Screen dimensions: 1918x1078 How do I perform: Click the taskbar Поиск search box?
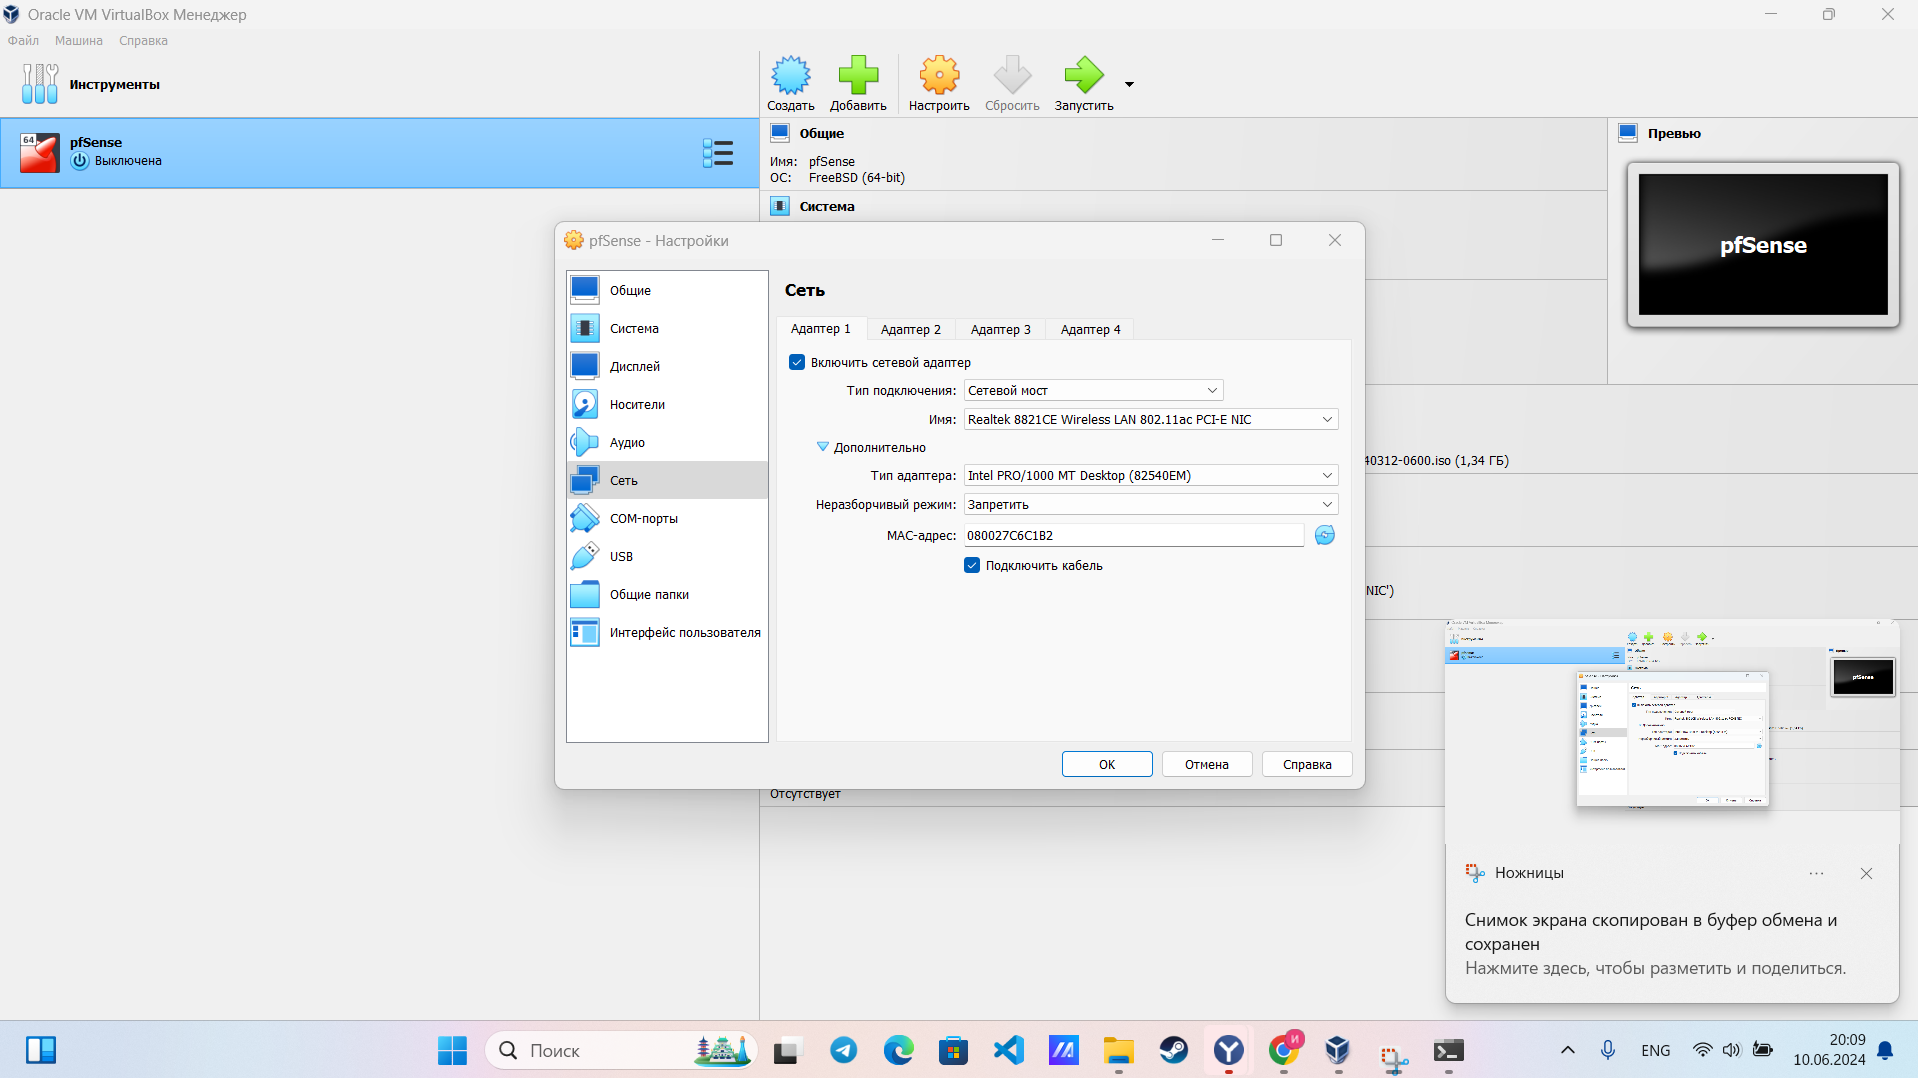(620, 1050)
